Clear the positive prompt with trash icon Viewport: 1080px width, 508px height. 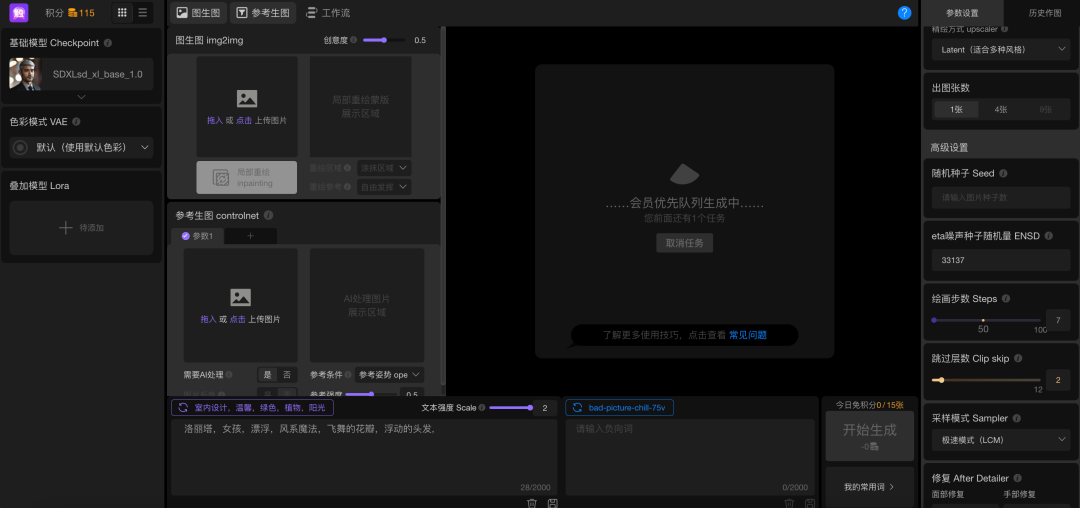click(x=532, y=503)
